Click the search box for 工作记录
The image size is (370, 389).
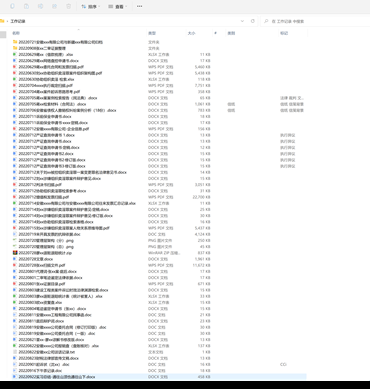click(x=315, y=21)
